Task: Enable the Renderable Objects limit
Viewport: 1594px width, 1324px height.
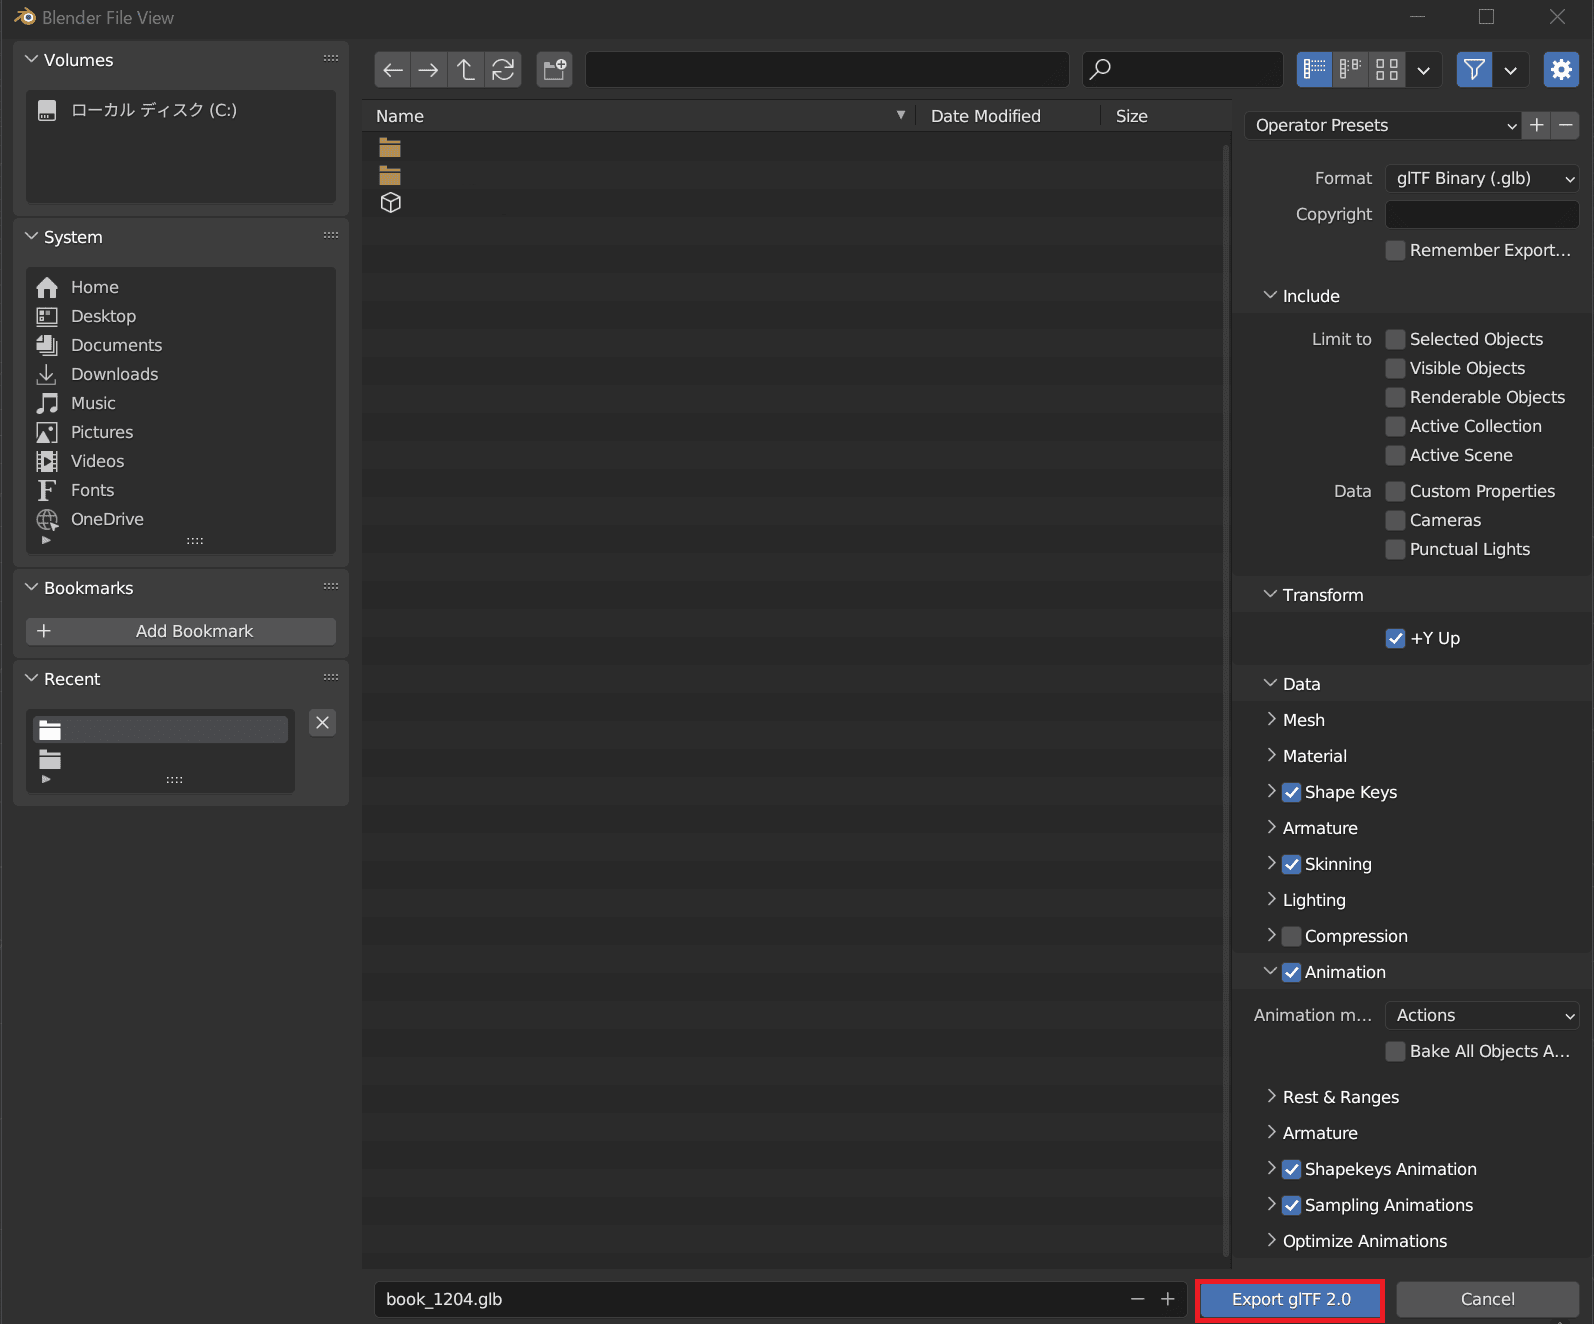Action: pos(1395,397)
